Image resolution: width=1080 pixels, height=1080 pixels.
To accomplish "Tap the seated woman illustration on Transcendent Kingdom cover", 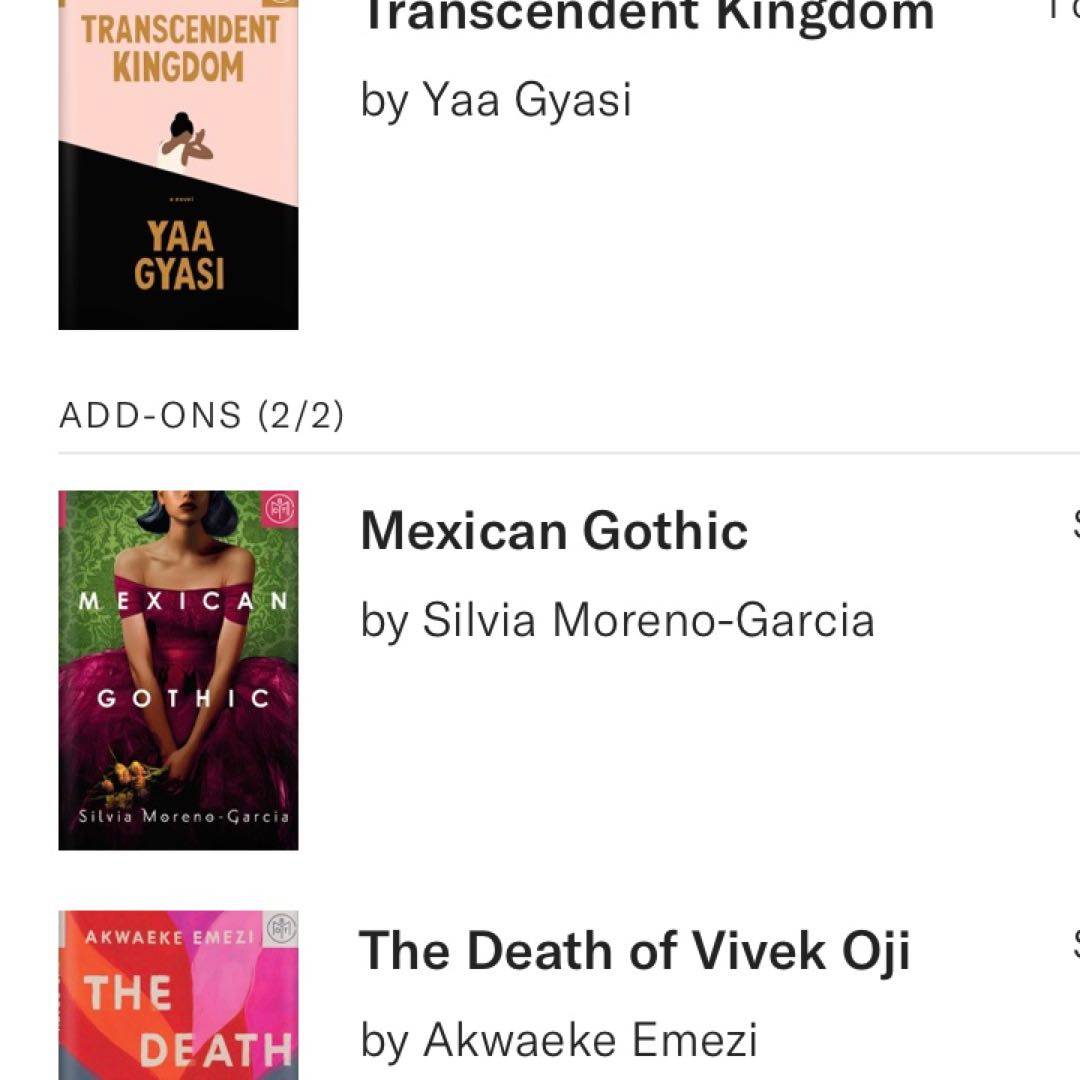I will 185,140.
